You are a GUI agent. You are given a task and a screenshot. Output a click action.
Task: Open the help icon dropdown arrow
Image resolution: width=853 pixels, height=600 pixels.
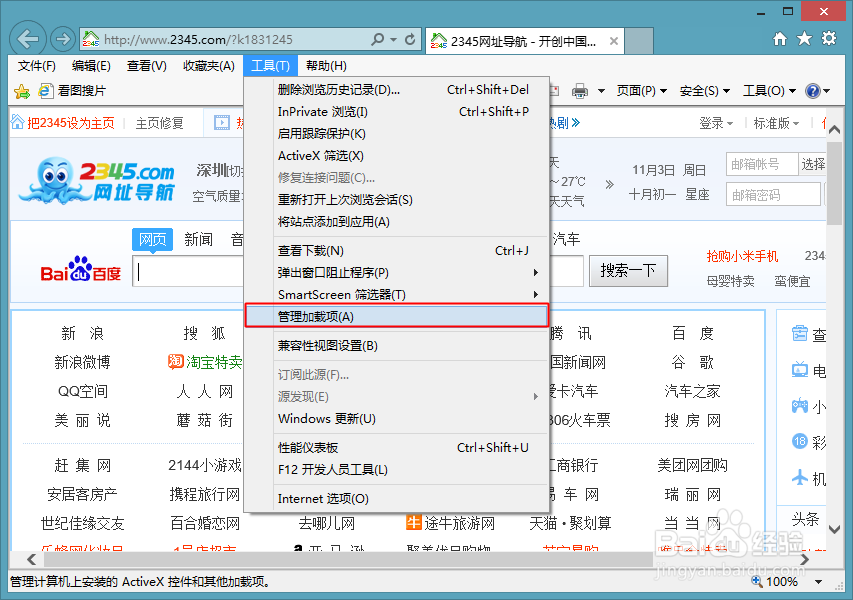point(827,91)
